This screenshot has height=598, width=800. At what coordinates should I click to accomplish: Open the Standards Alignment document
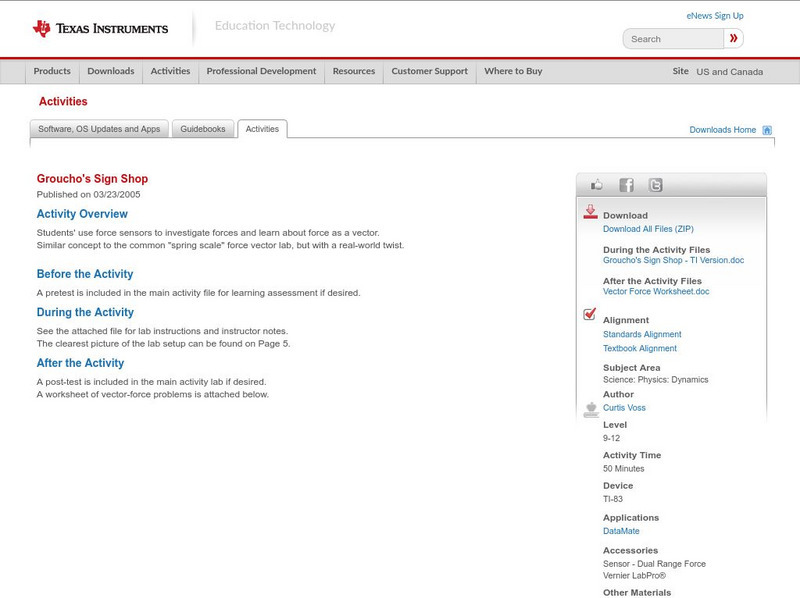click(x=643, y=334)
